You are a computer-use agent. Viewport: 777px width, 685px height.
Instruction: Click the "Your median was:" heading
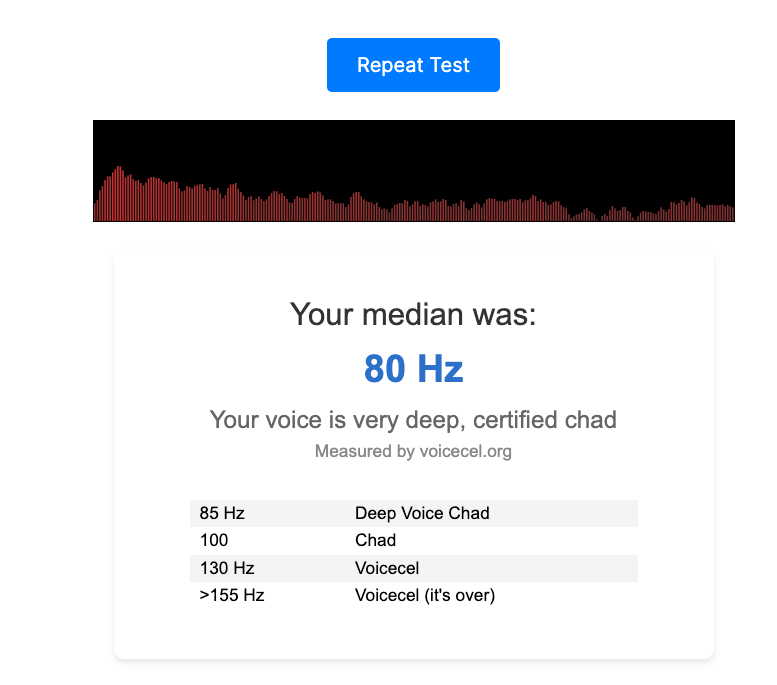coord(413,314)
